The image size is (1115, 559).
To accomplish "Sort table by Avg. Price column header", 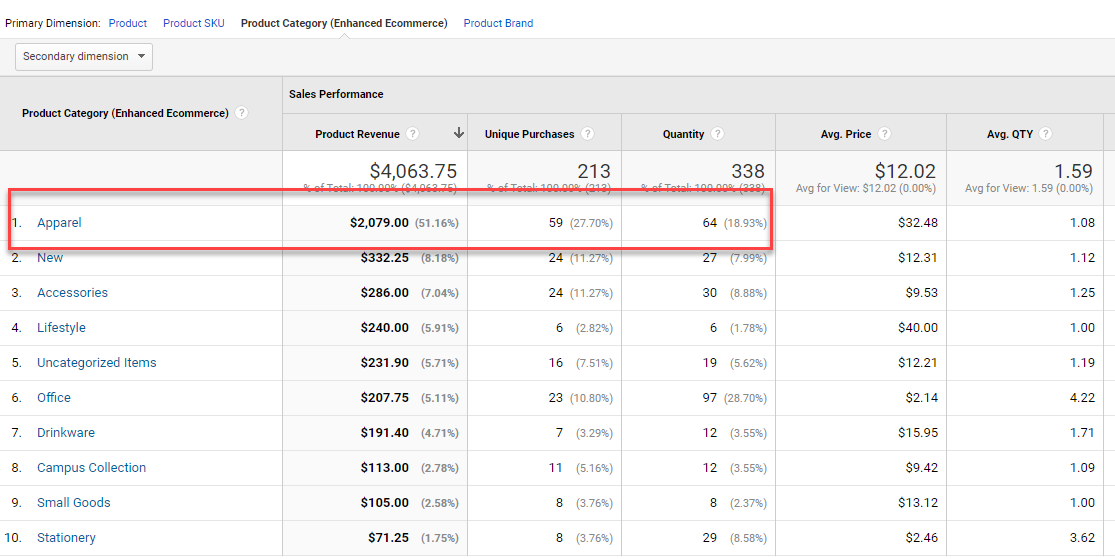I will (845, 134).
